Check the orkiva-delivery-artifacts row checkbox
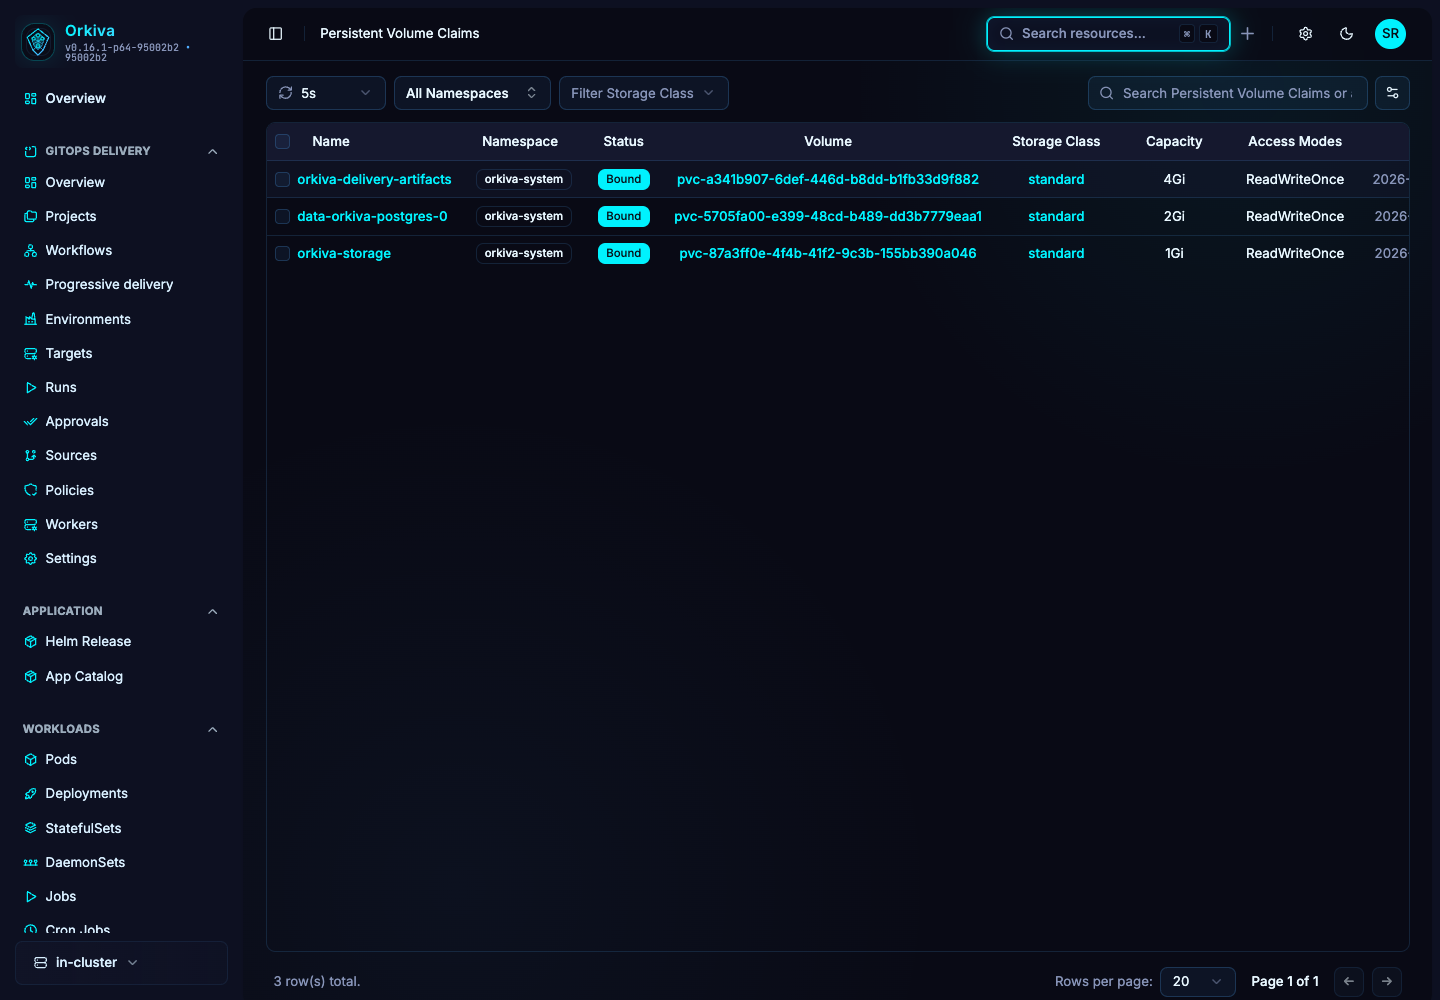Image resolution: width=1440 pixels, height=1000 pixels. (x=283, y=179)
